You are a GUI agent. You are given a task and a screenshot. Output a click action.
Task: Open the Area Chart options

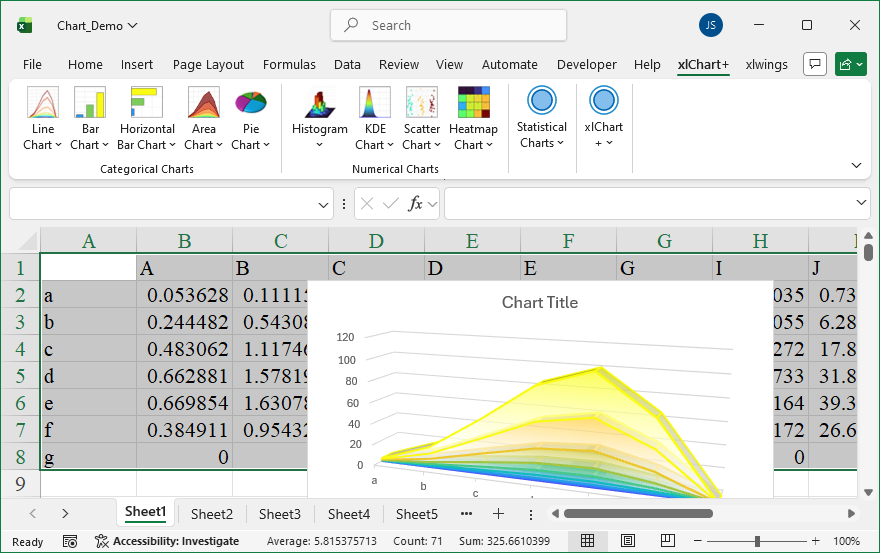tap(203, 119)
